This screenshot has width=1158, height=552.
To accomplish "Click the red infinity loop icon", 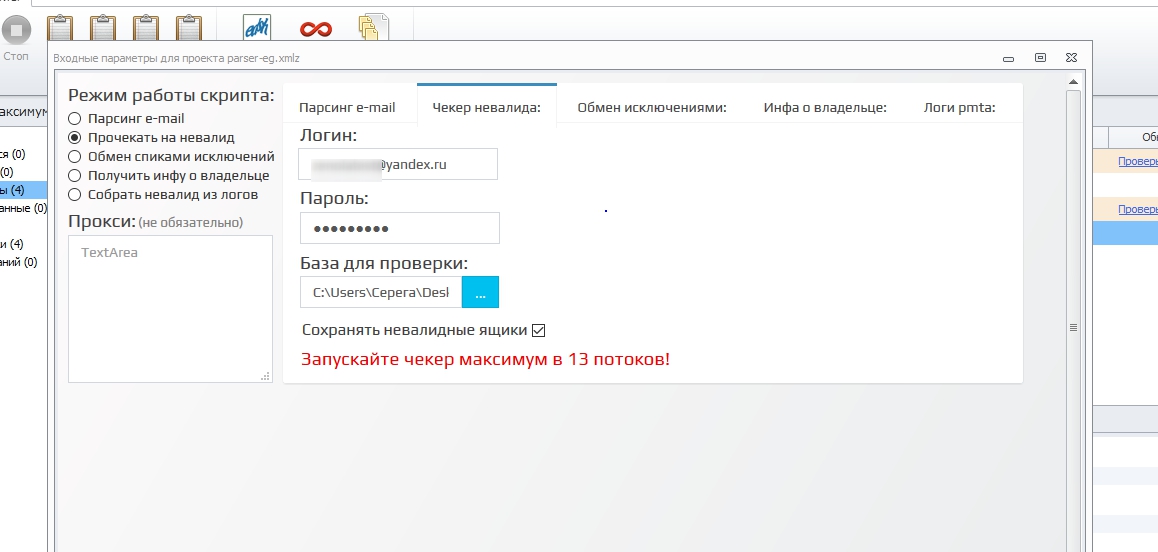I will coord(315,30).
